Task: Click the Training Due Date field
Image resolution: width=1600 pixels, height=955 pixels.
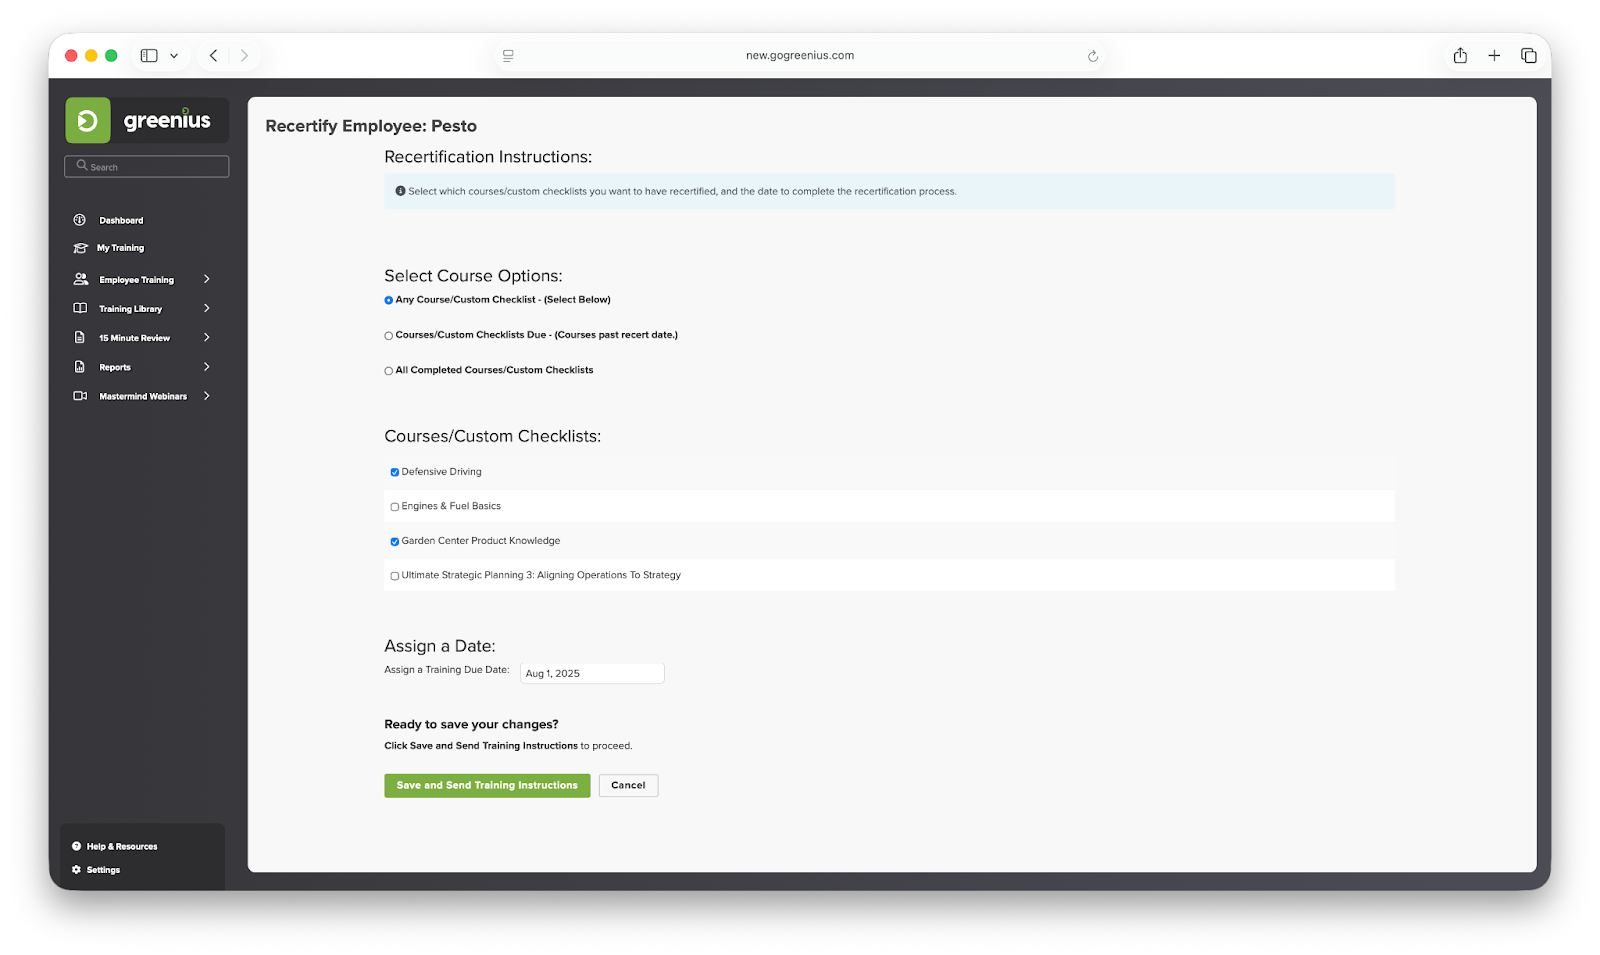Action: [592, 673]
